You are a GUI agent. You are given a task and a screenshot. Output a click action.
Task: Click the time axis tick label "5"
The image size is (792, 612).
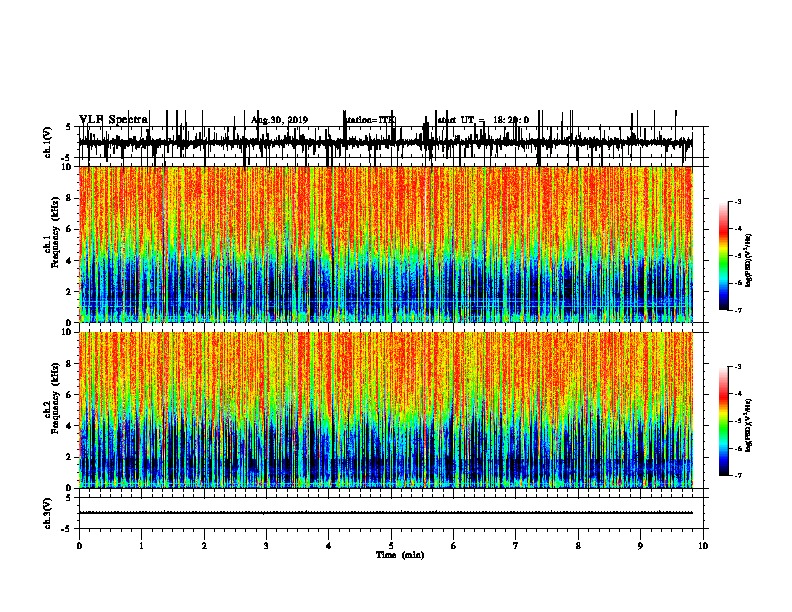point(391,546)
